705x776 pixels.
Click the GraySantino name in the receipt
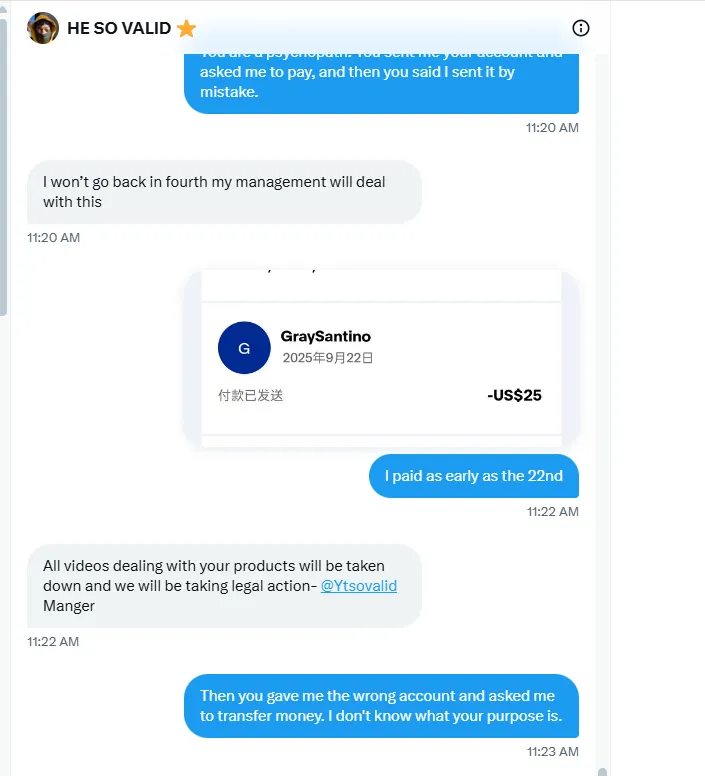click(x=326, y=337)
